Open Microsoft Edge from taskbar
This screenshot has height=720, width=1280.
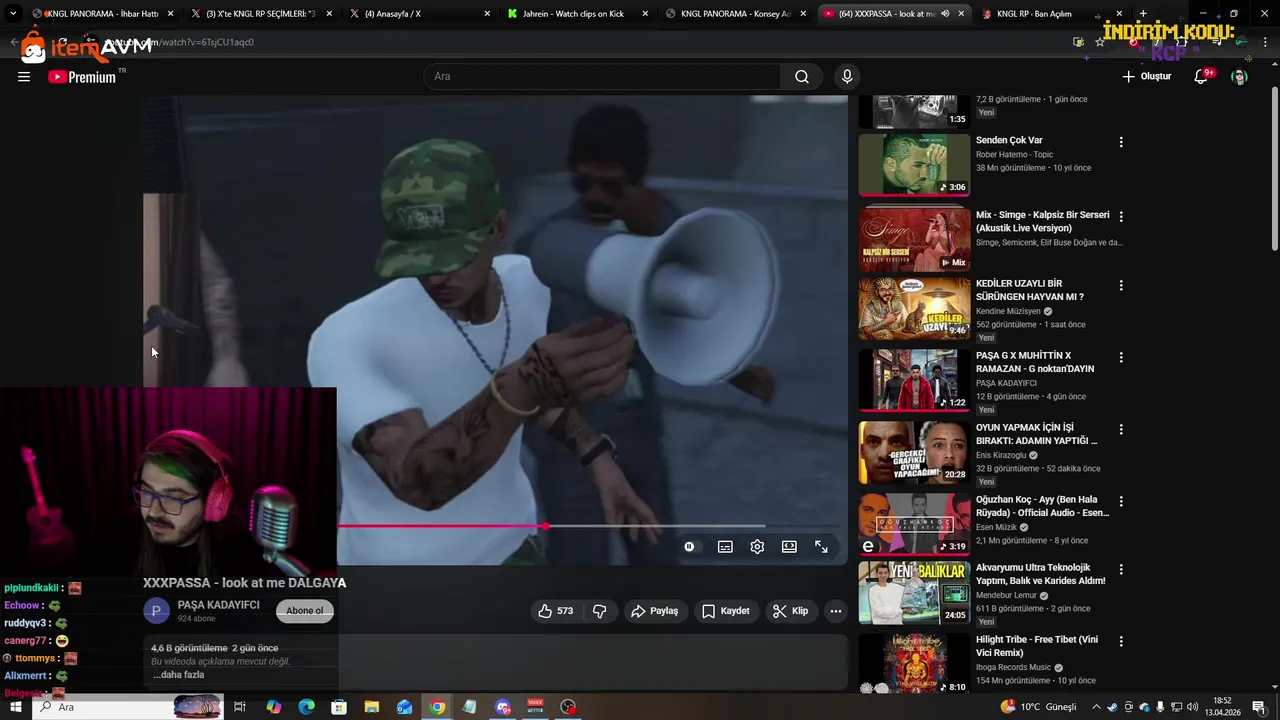point(306,707)
